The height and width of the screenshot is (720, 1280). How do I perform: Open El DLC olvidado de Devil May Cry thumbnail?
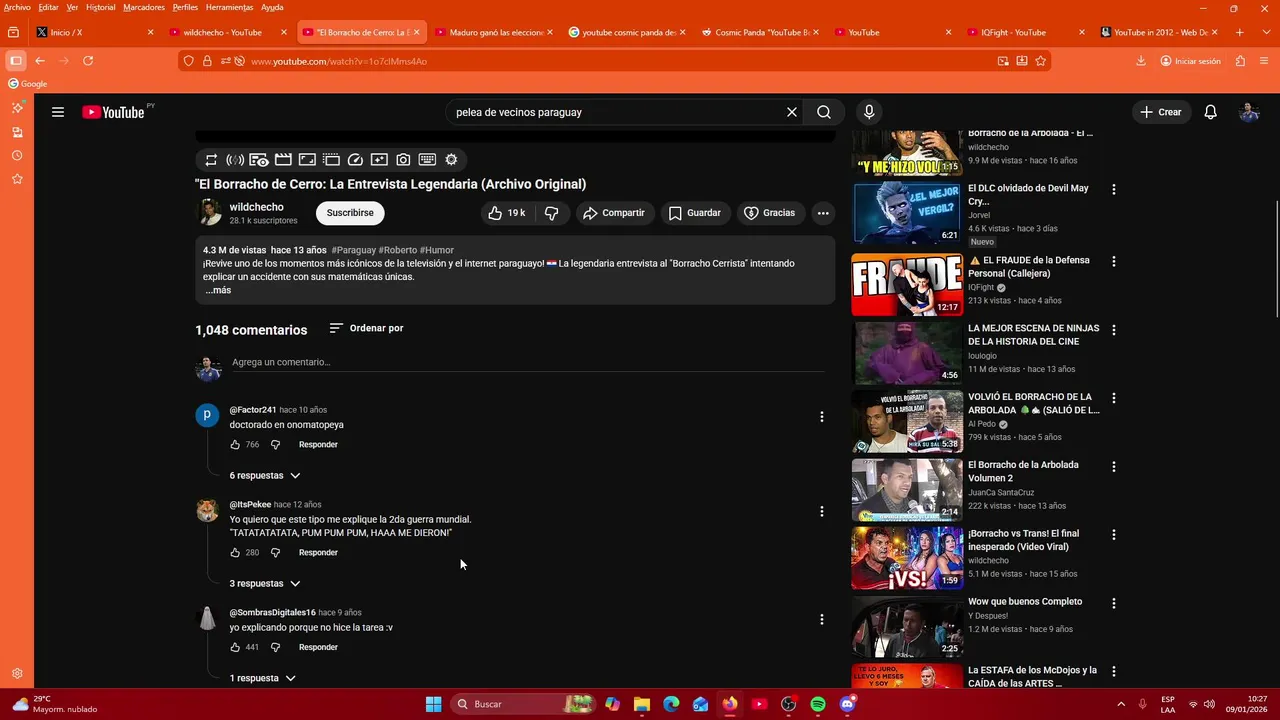(x=907, y=212)
